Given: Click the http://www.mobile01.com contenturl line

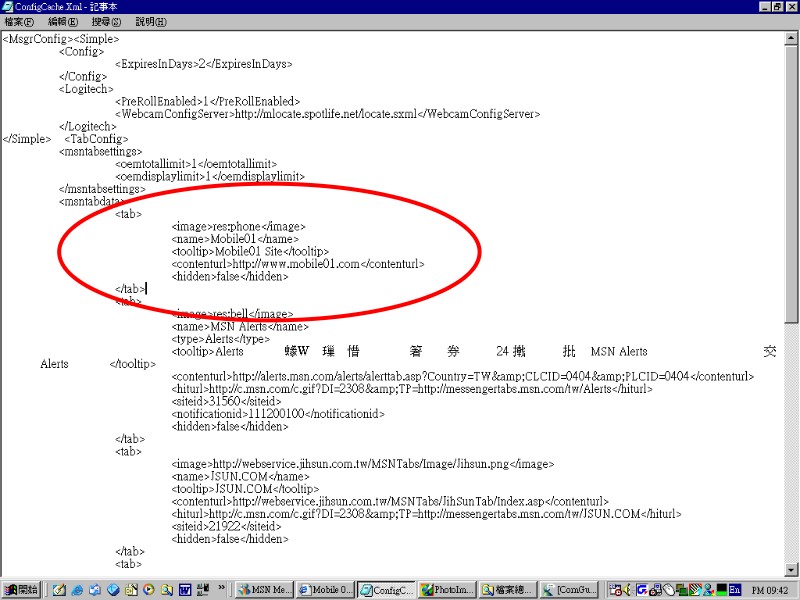Looking at the screenshot, I should click(x=298, y=264).
